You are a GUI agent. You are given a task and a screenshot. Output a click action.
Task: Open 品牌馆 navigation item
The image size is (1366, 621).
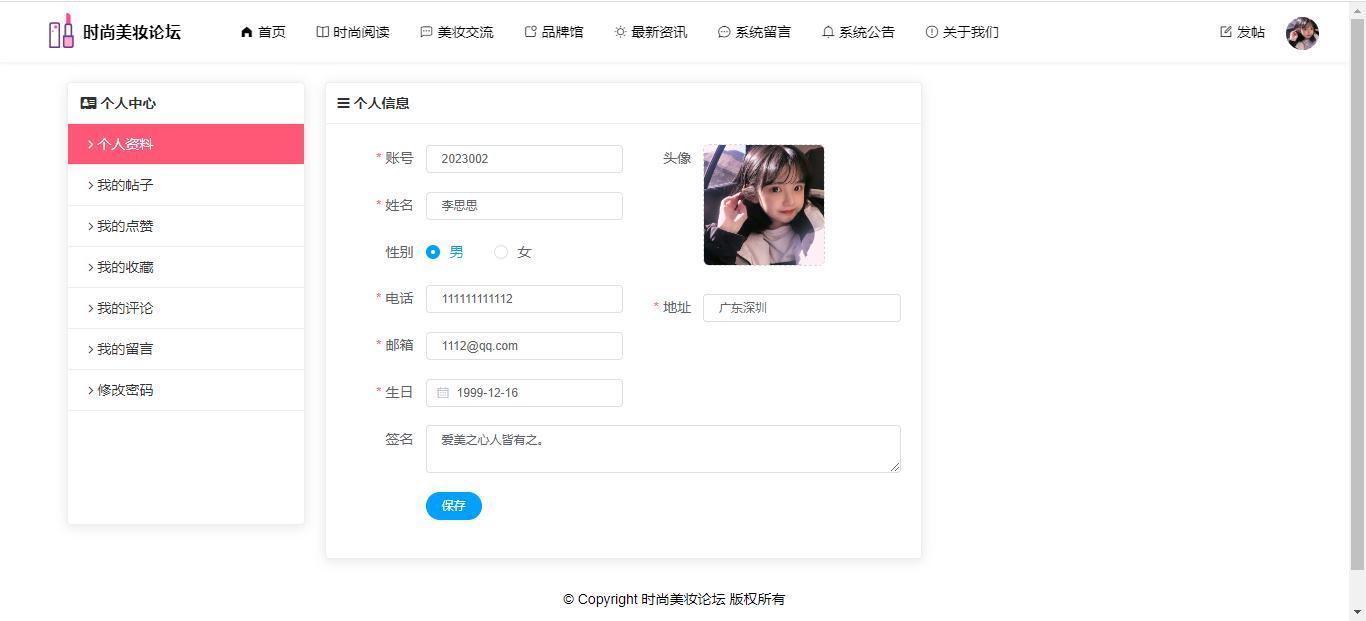point(554,32)
